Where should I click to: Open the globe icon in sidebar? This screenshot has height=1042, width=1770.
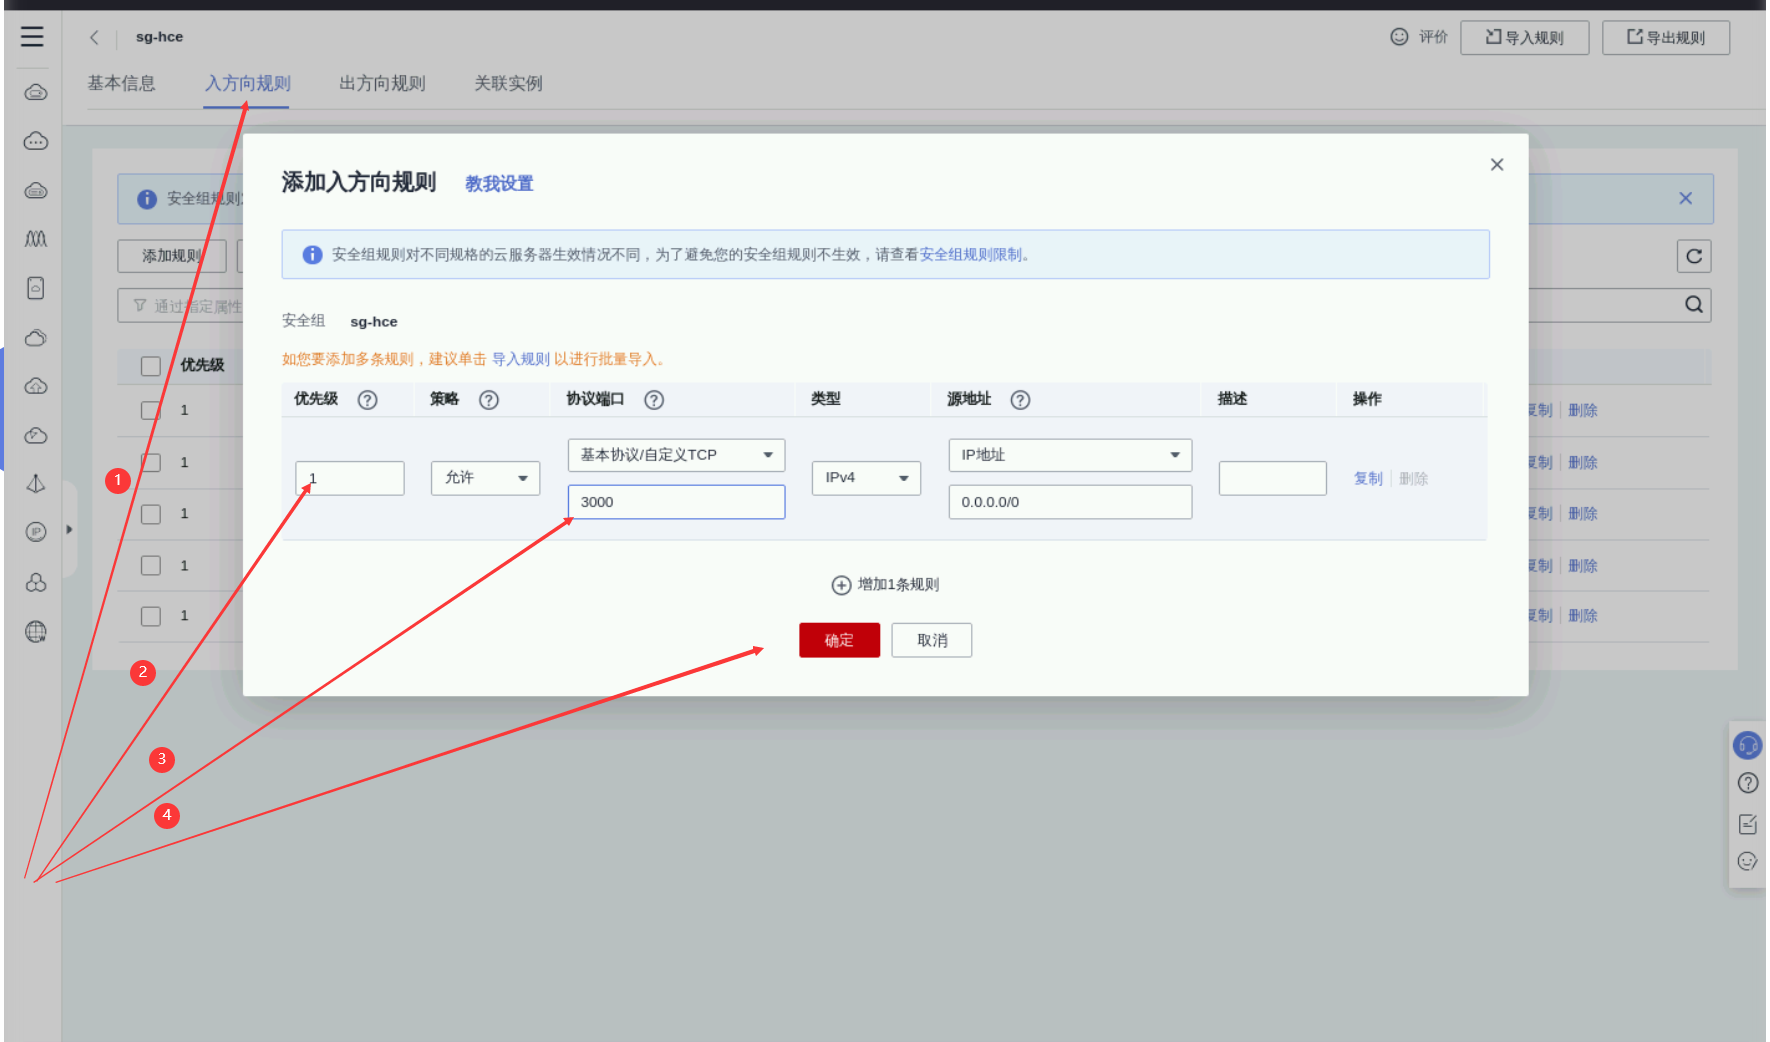(36, 632)
